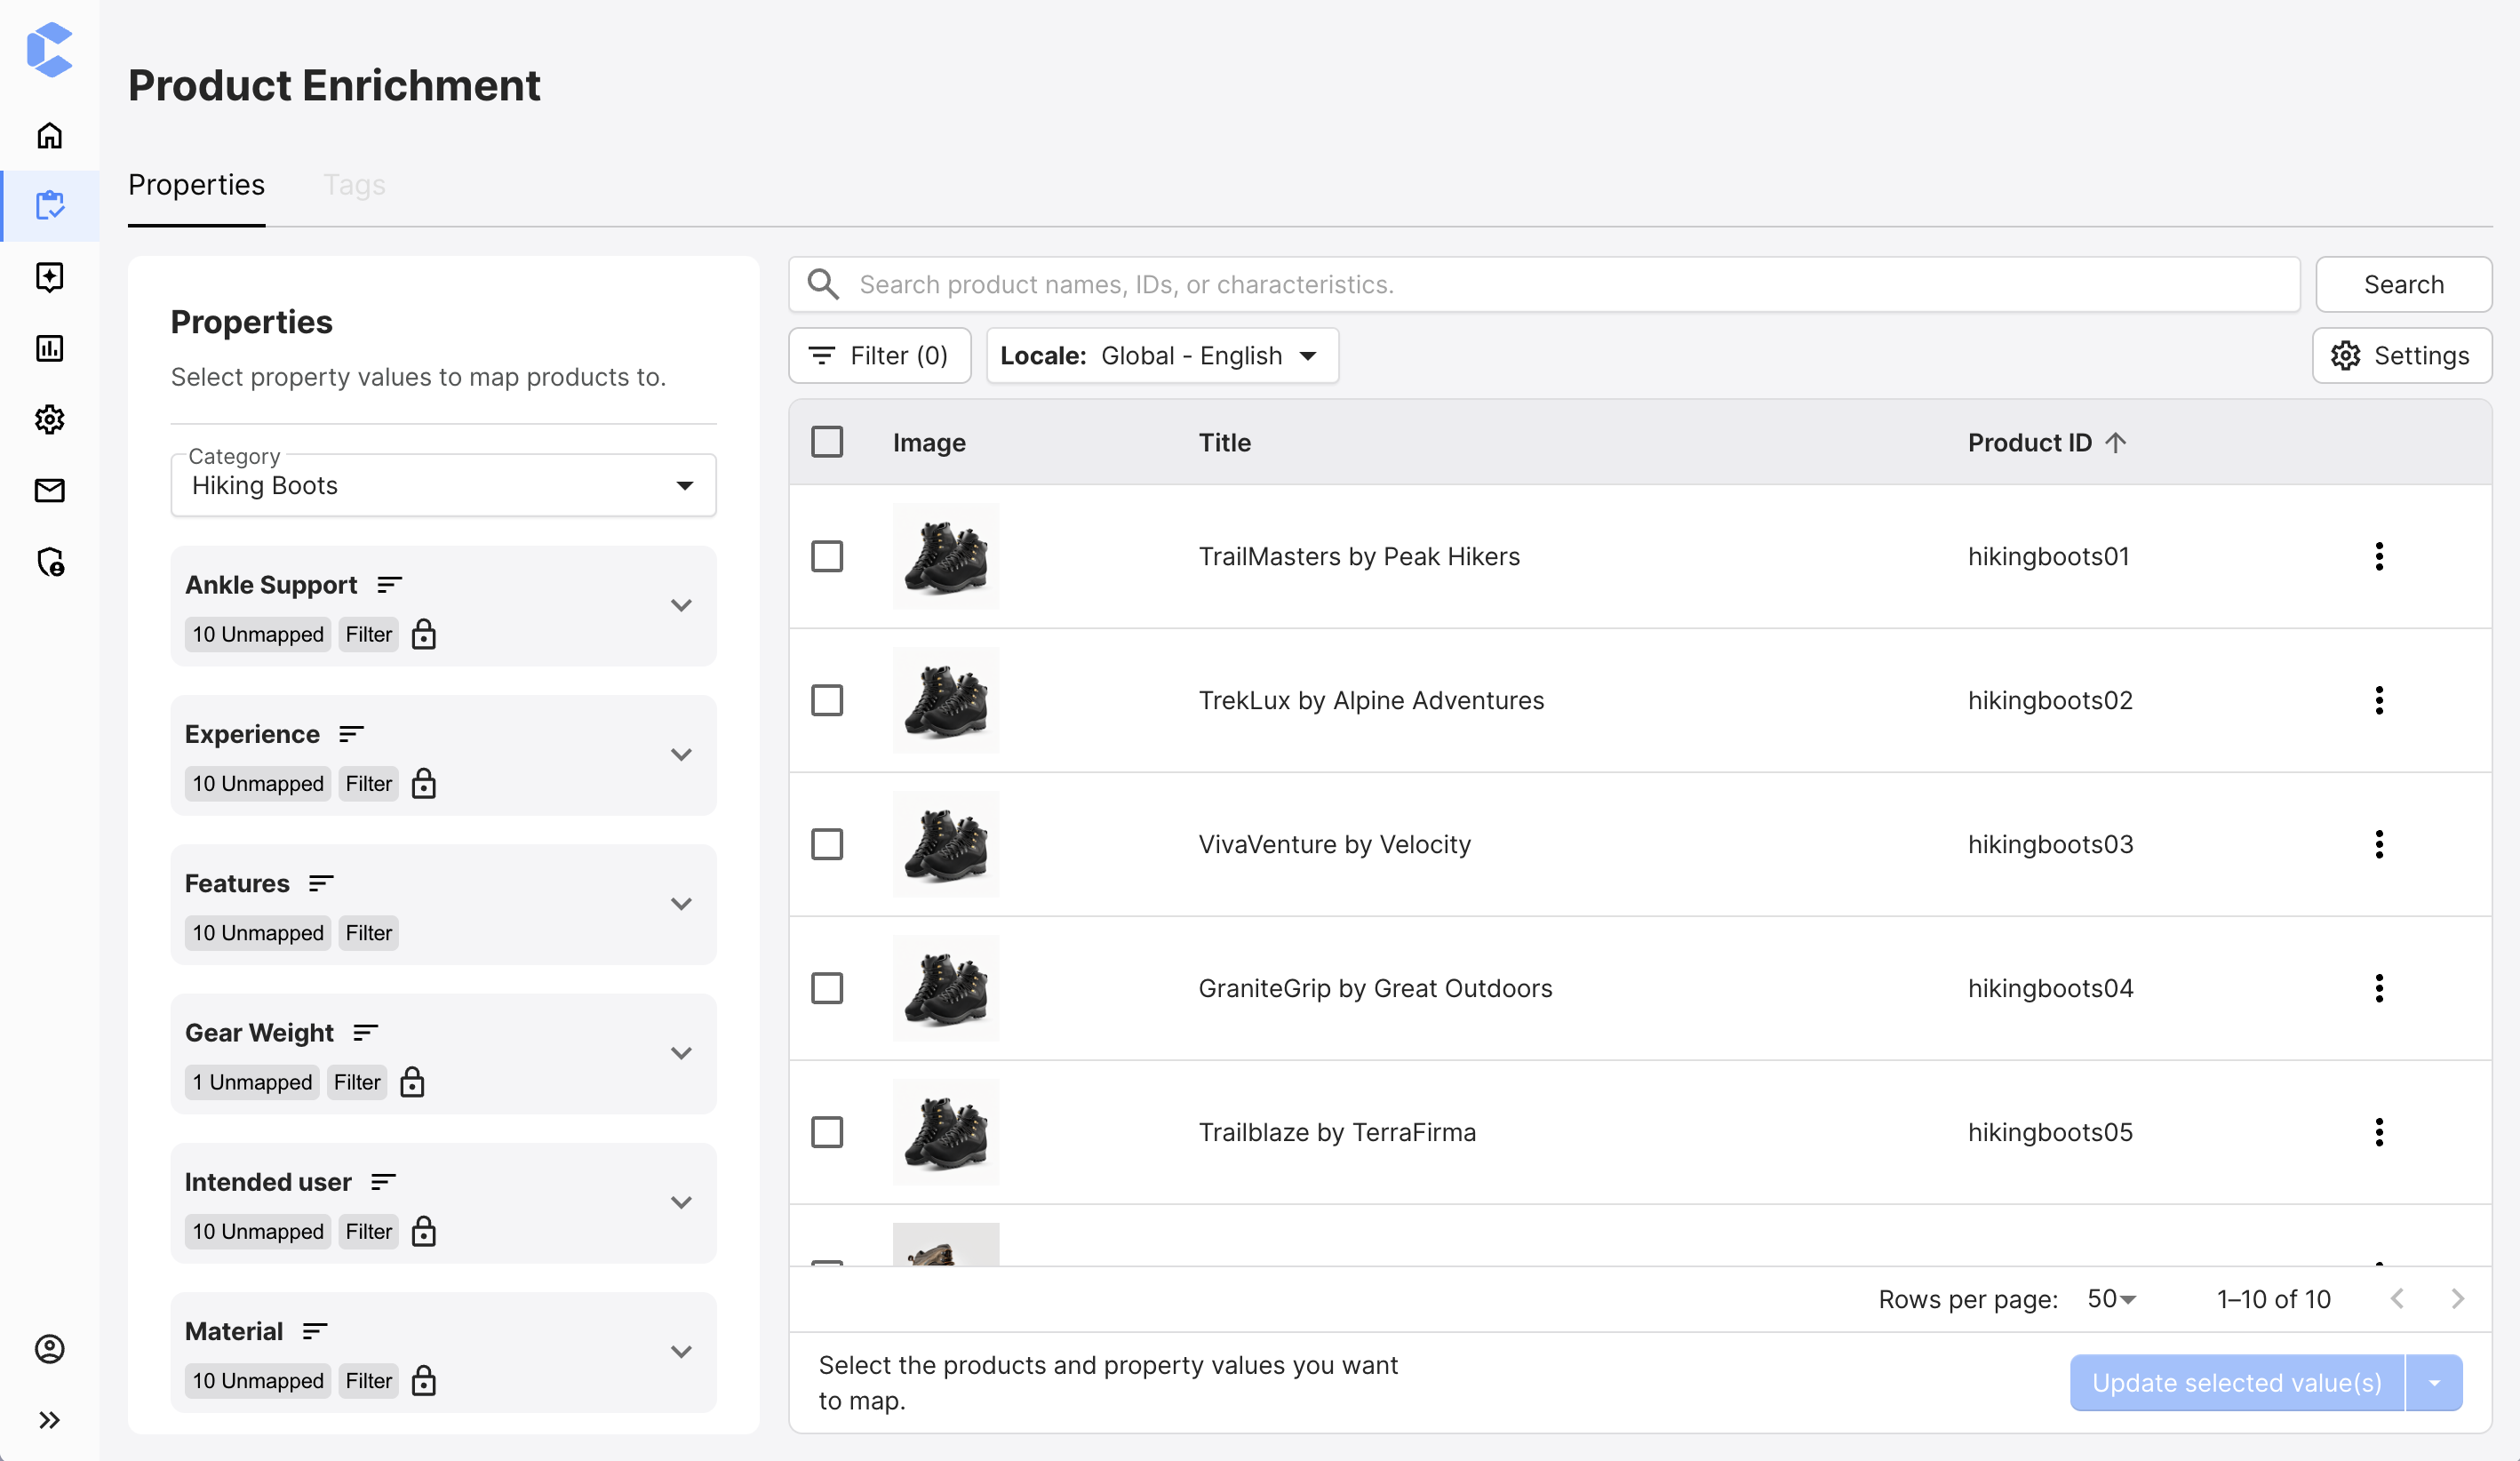
Task: Open the Settings button
Action: [2401, 356]
